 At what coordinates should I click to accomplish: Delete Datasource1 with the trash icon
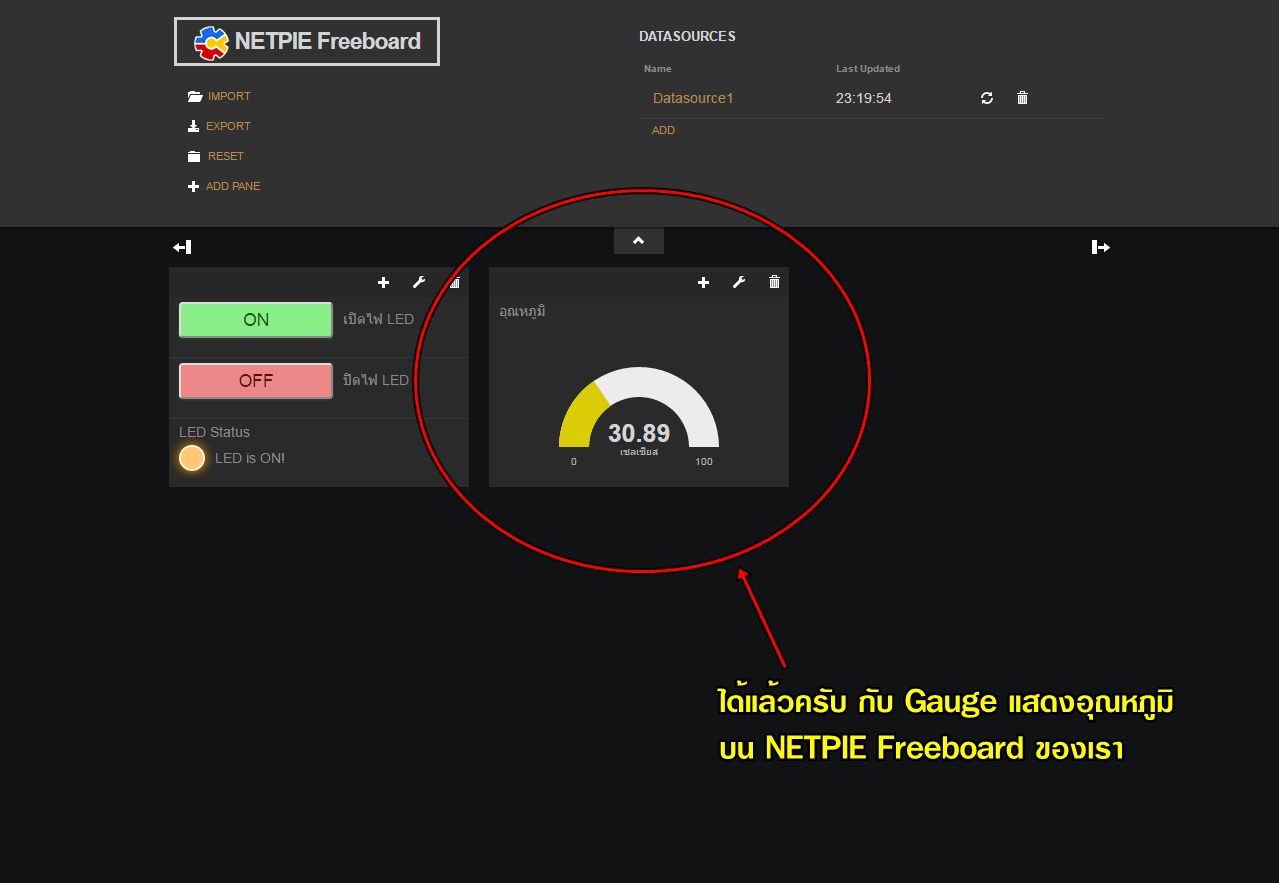pyautogui.click(x=1022, y=98)
